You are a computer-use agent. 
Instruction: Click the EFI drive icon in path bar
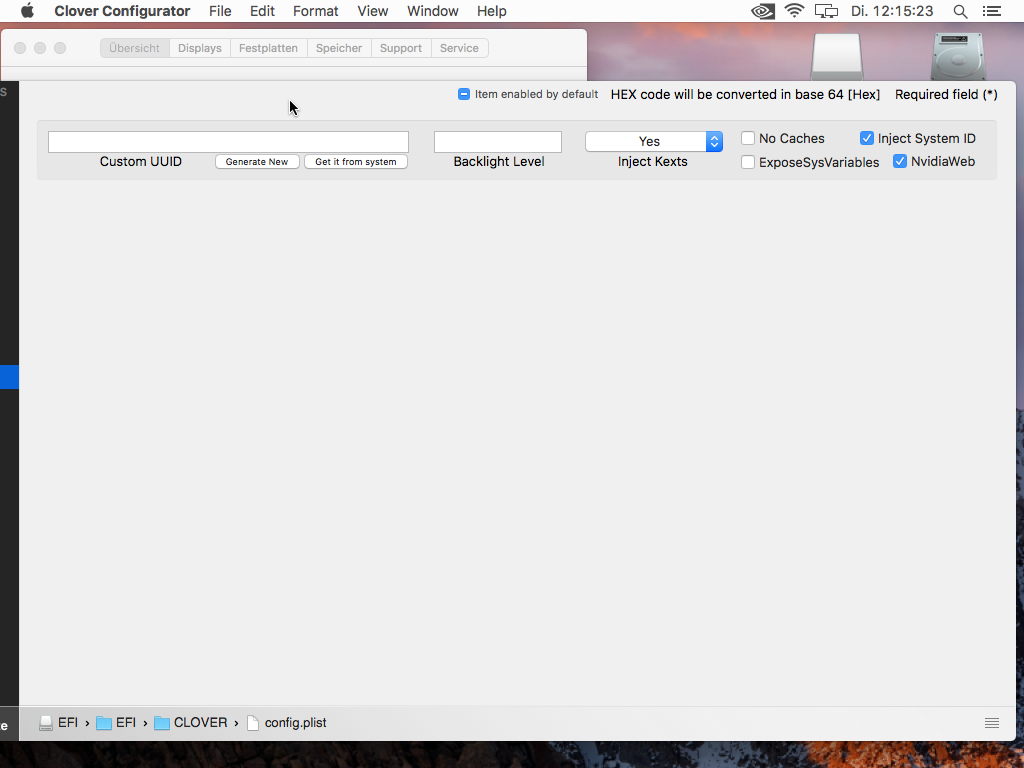tap(46, 723)
